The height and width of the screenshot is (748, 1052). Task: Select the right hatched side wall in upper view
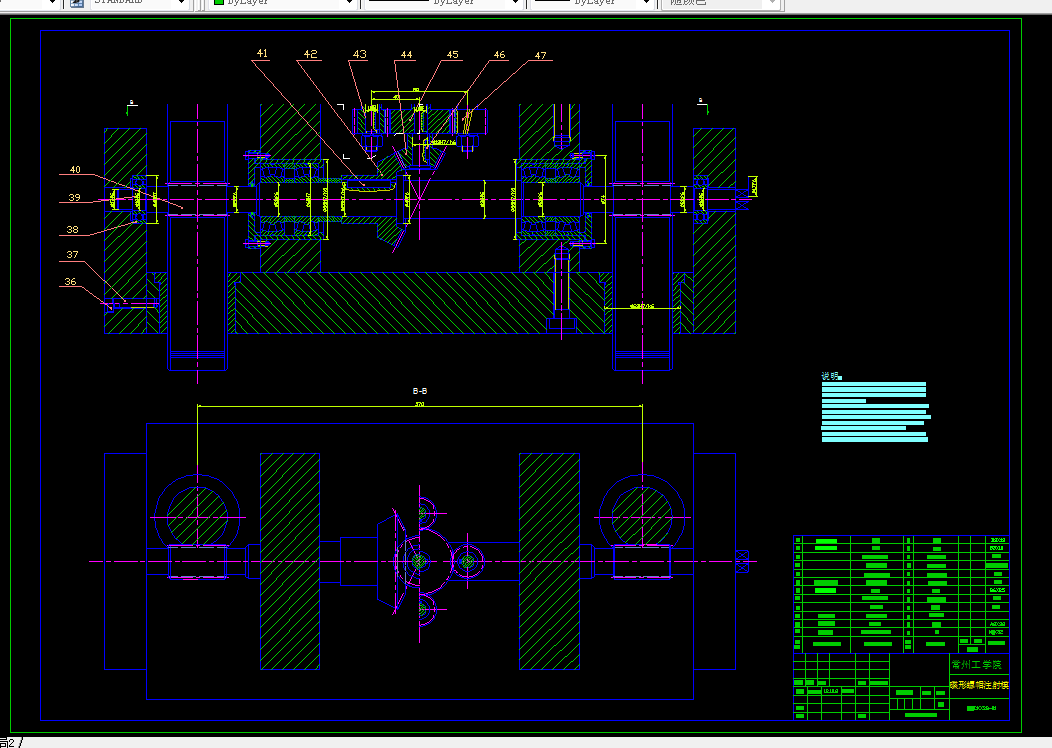click(x=715, y=231)
